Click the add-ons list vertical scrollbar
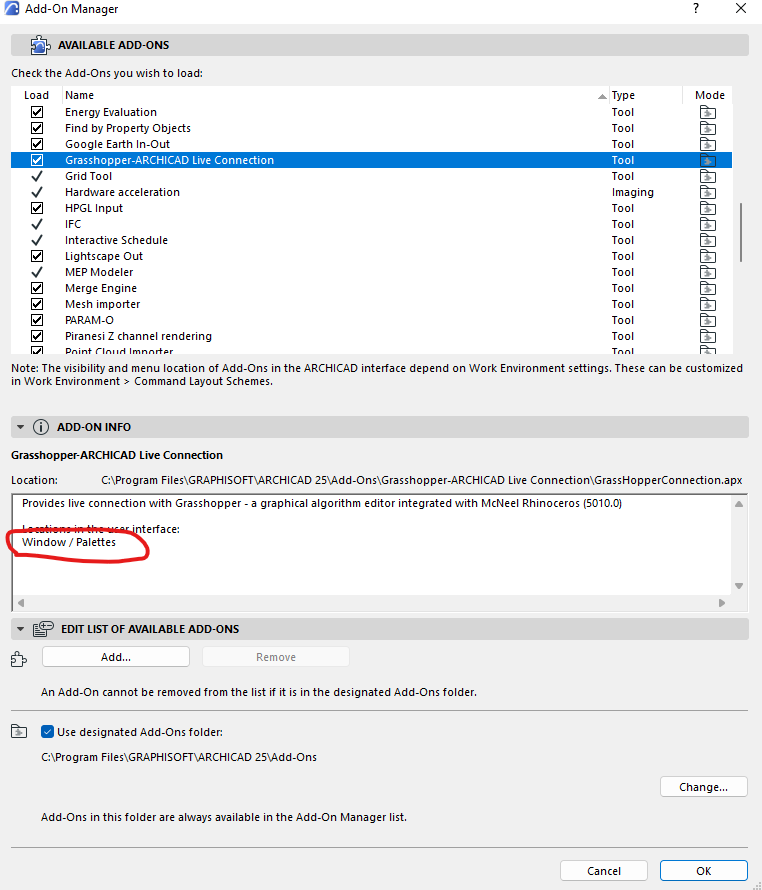 740,230
